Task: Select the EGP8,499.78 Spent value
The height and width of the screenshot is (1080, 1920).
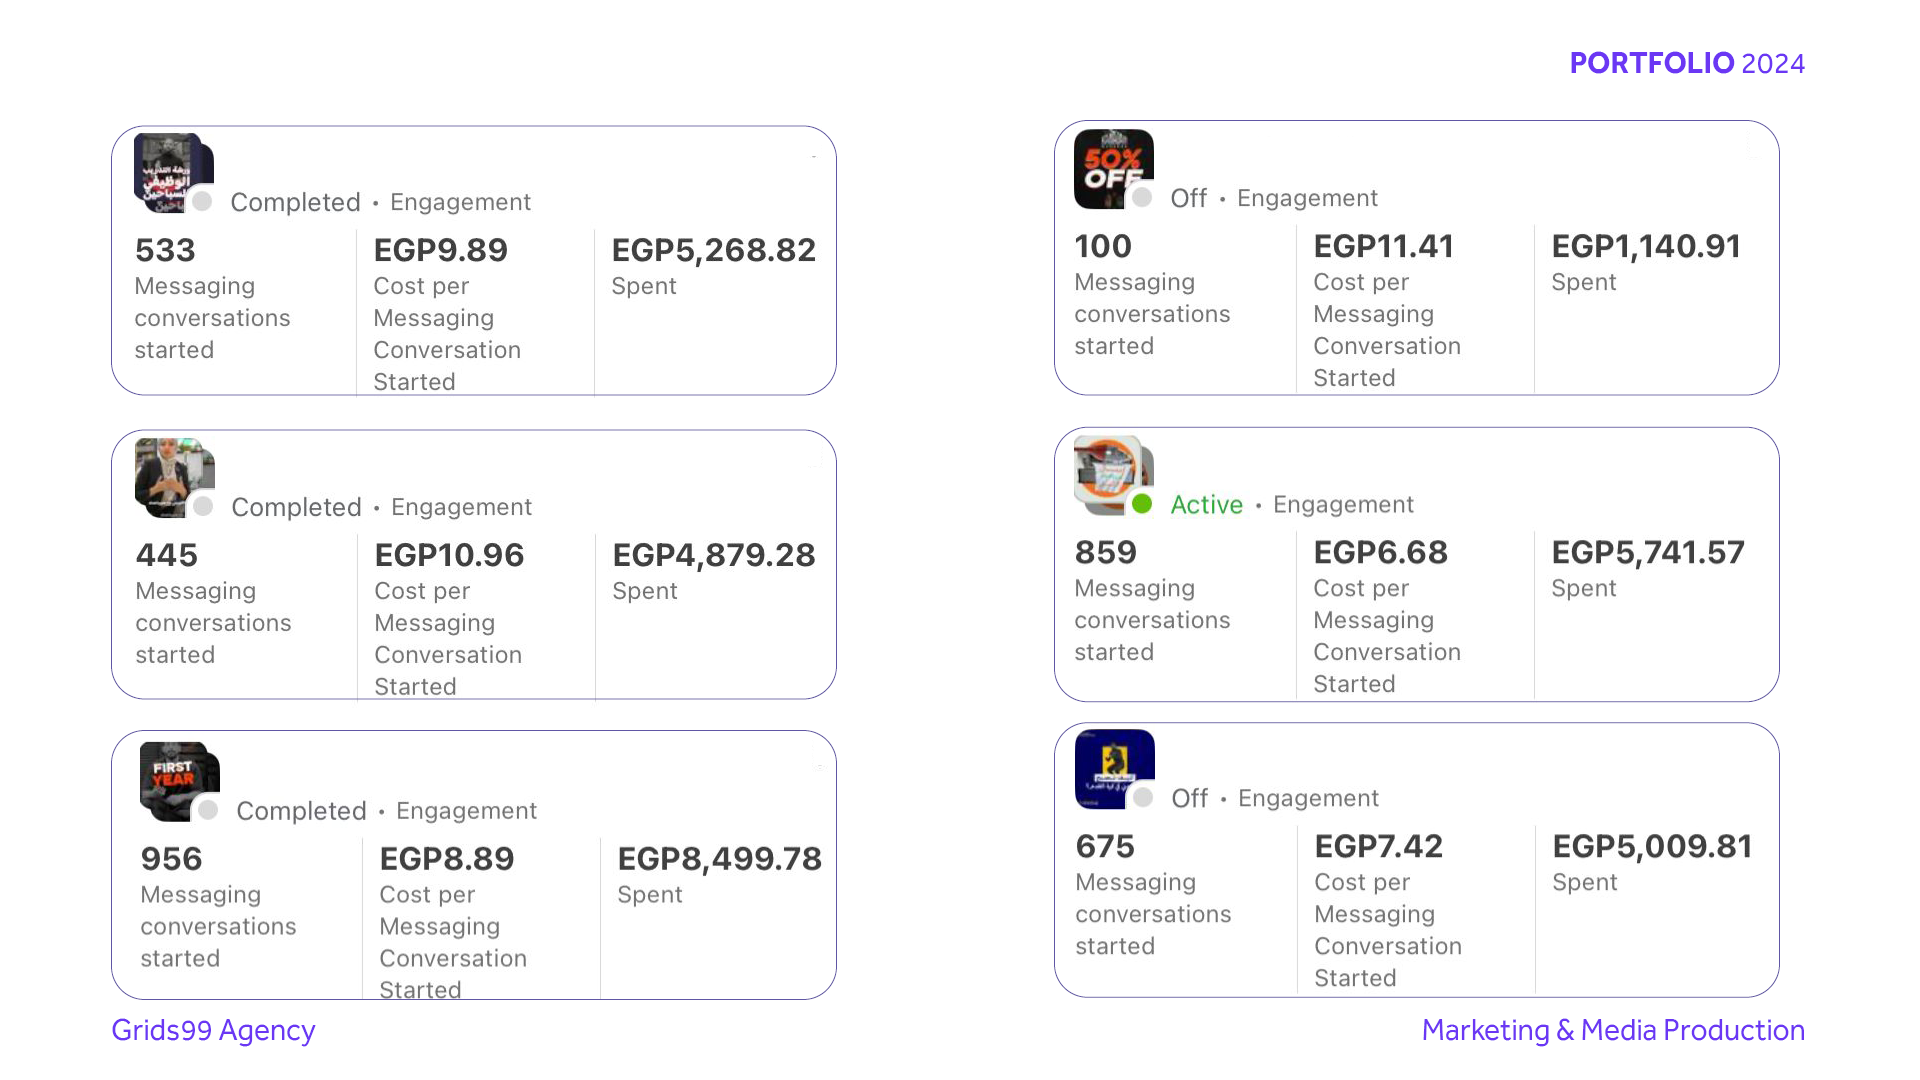Action: pos(719,859)
